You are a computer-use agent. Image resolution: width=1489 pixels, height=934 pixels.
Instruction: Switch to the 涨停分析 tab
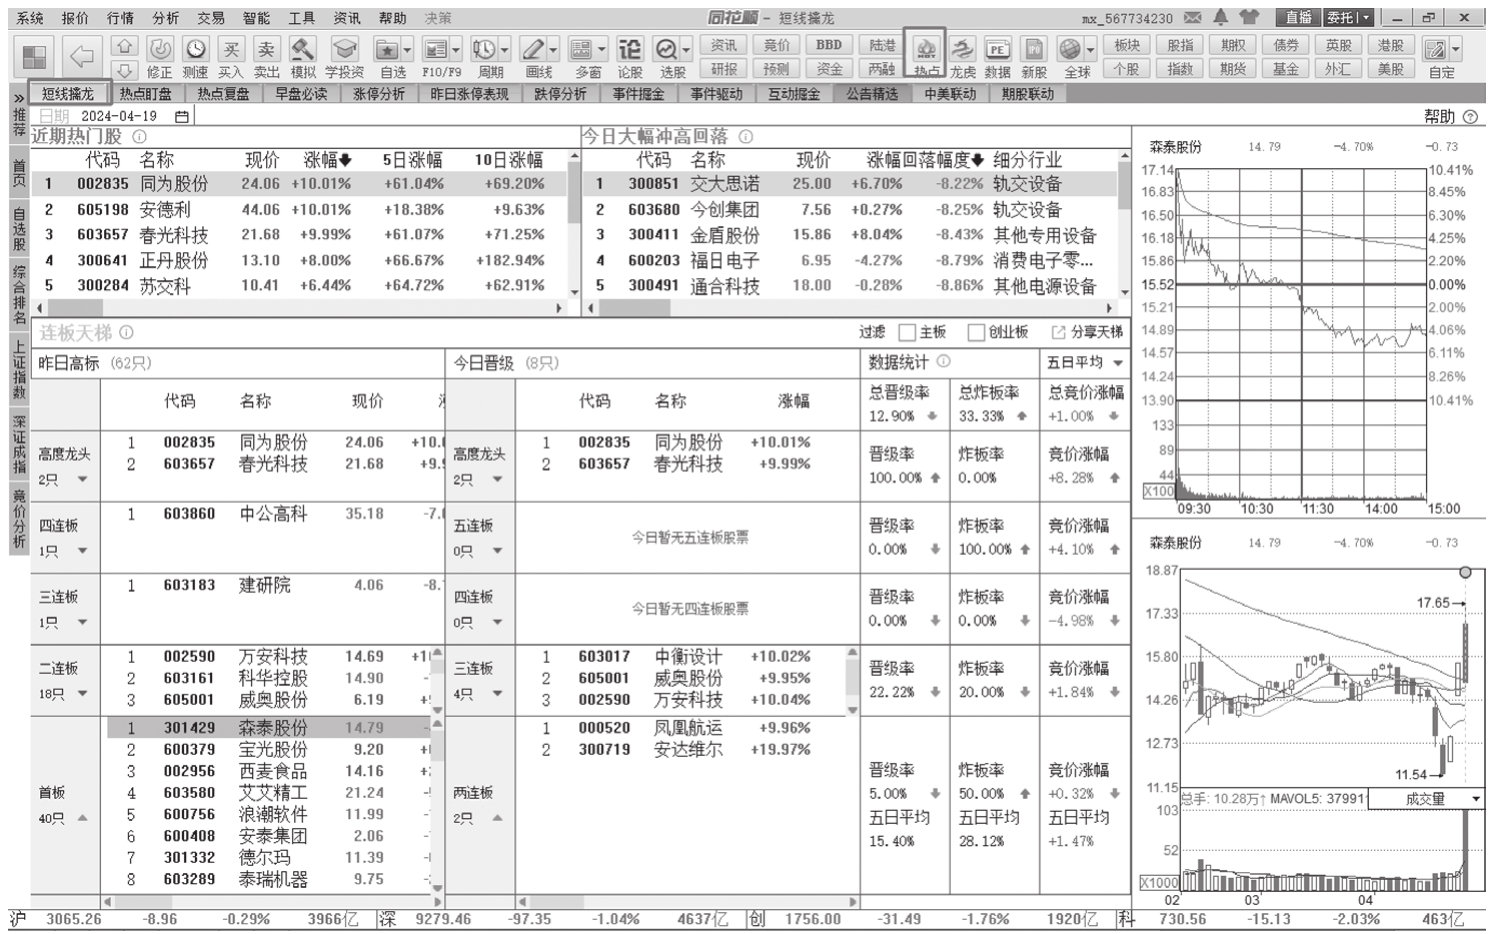click(380, 94)
